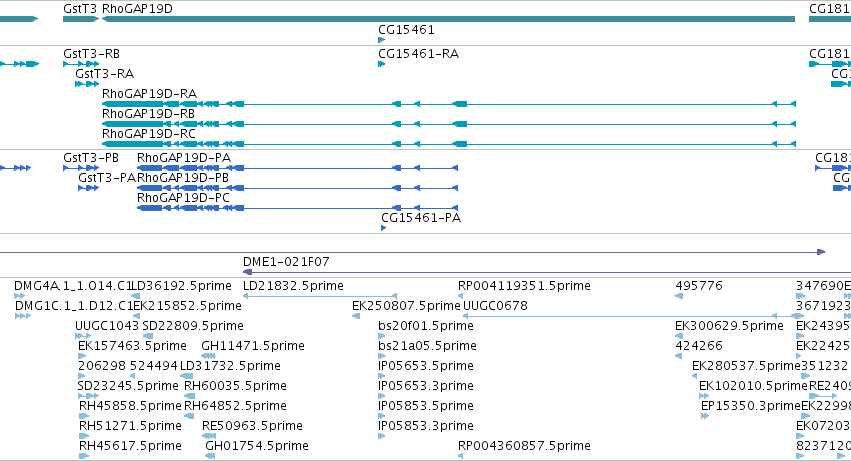The width and height of the screenshot is (851, 461).
Task: Select the LD31732.5prime EST label
Action: pyautogui.click(x=231, y=367)
